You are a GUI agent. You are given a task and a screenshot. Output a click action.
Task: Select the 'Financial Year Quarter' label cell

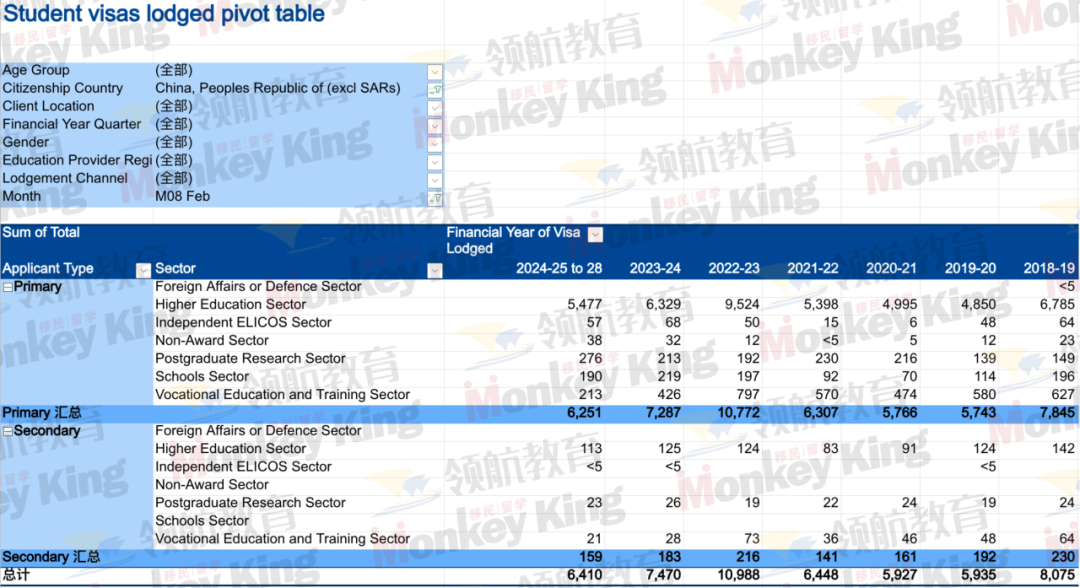72,124
